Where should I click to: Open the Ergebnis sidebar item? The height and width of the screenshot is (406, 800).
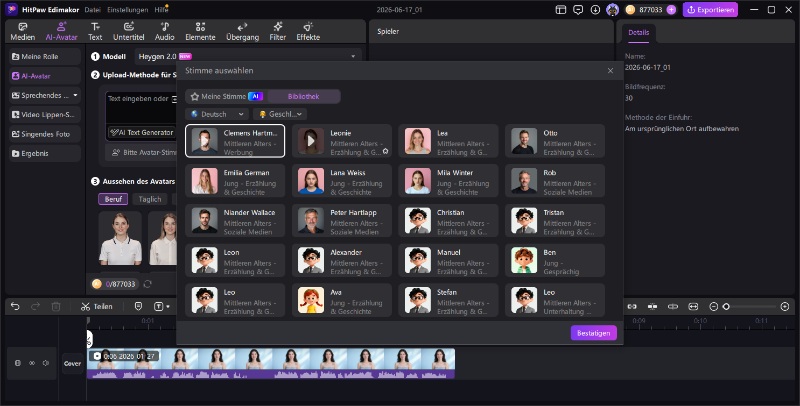[45, 154]
